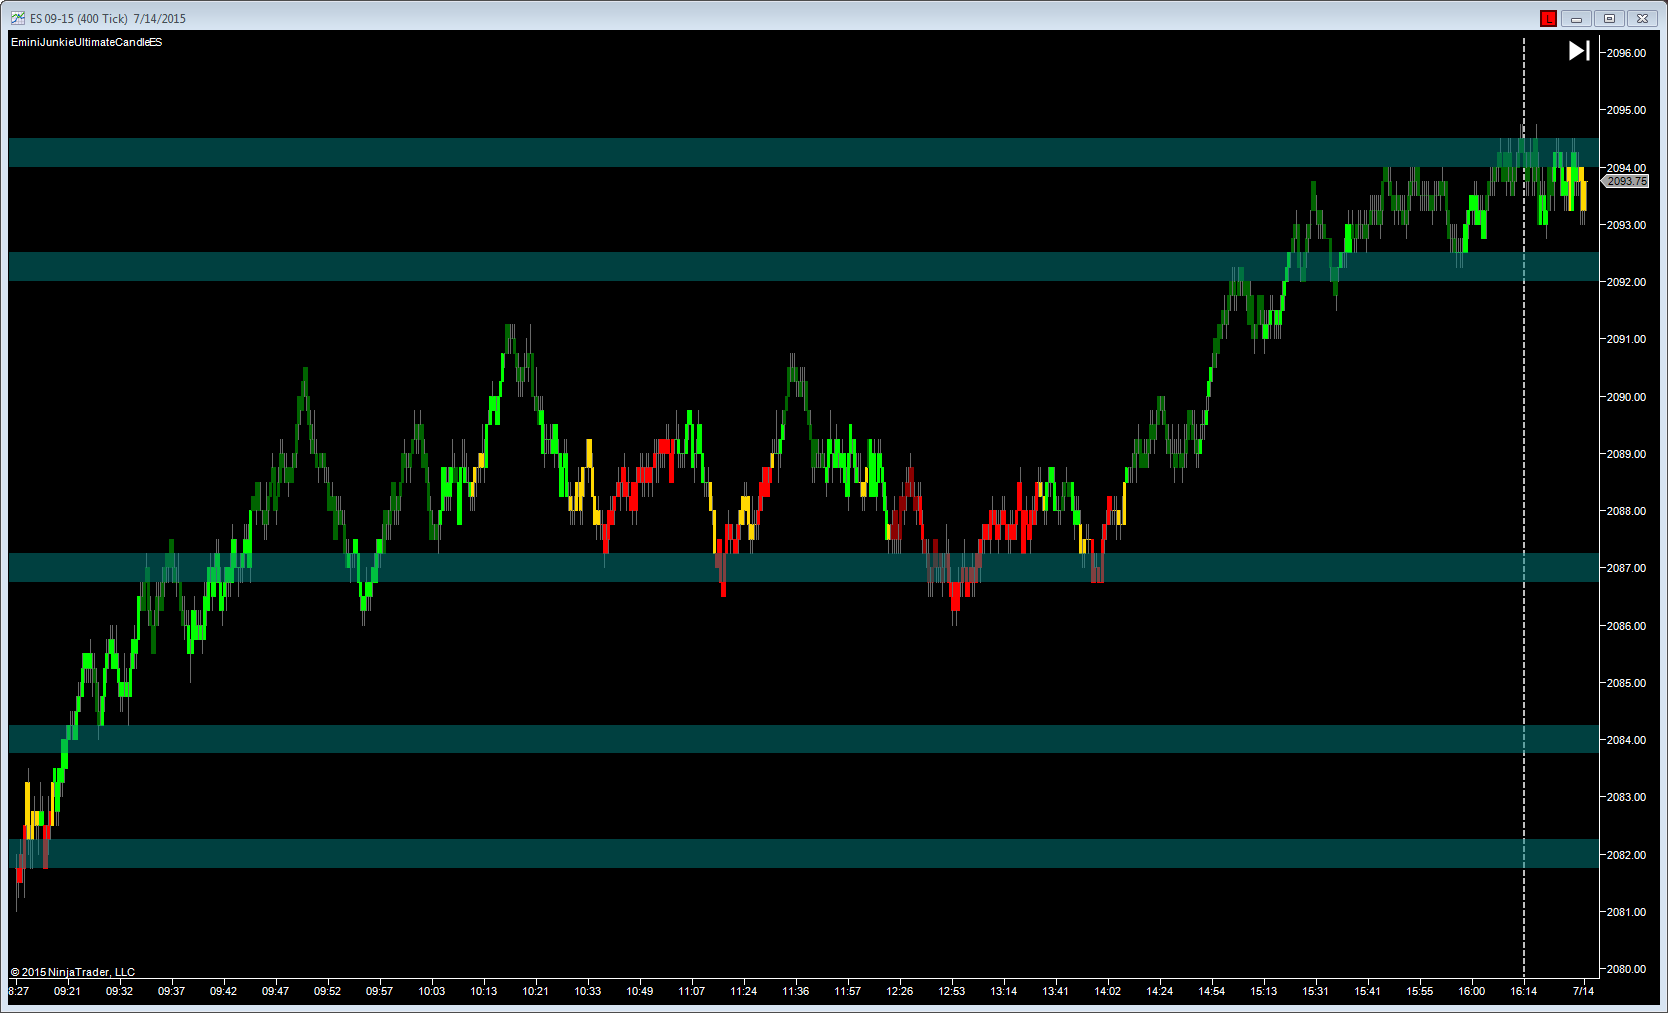Click the current price marker 2093.75

(x=1626, y=181)
